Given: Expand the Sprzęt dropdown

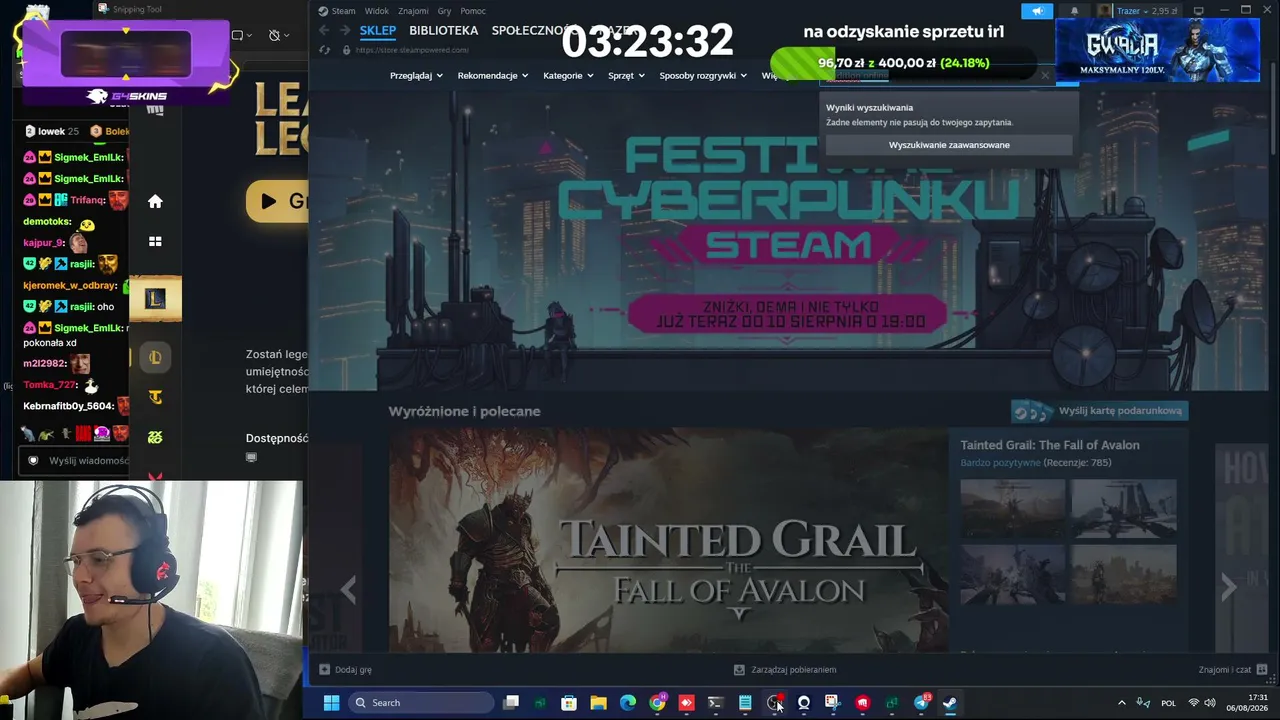Looking at the screenshot, I should tap(627, 76).
